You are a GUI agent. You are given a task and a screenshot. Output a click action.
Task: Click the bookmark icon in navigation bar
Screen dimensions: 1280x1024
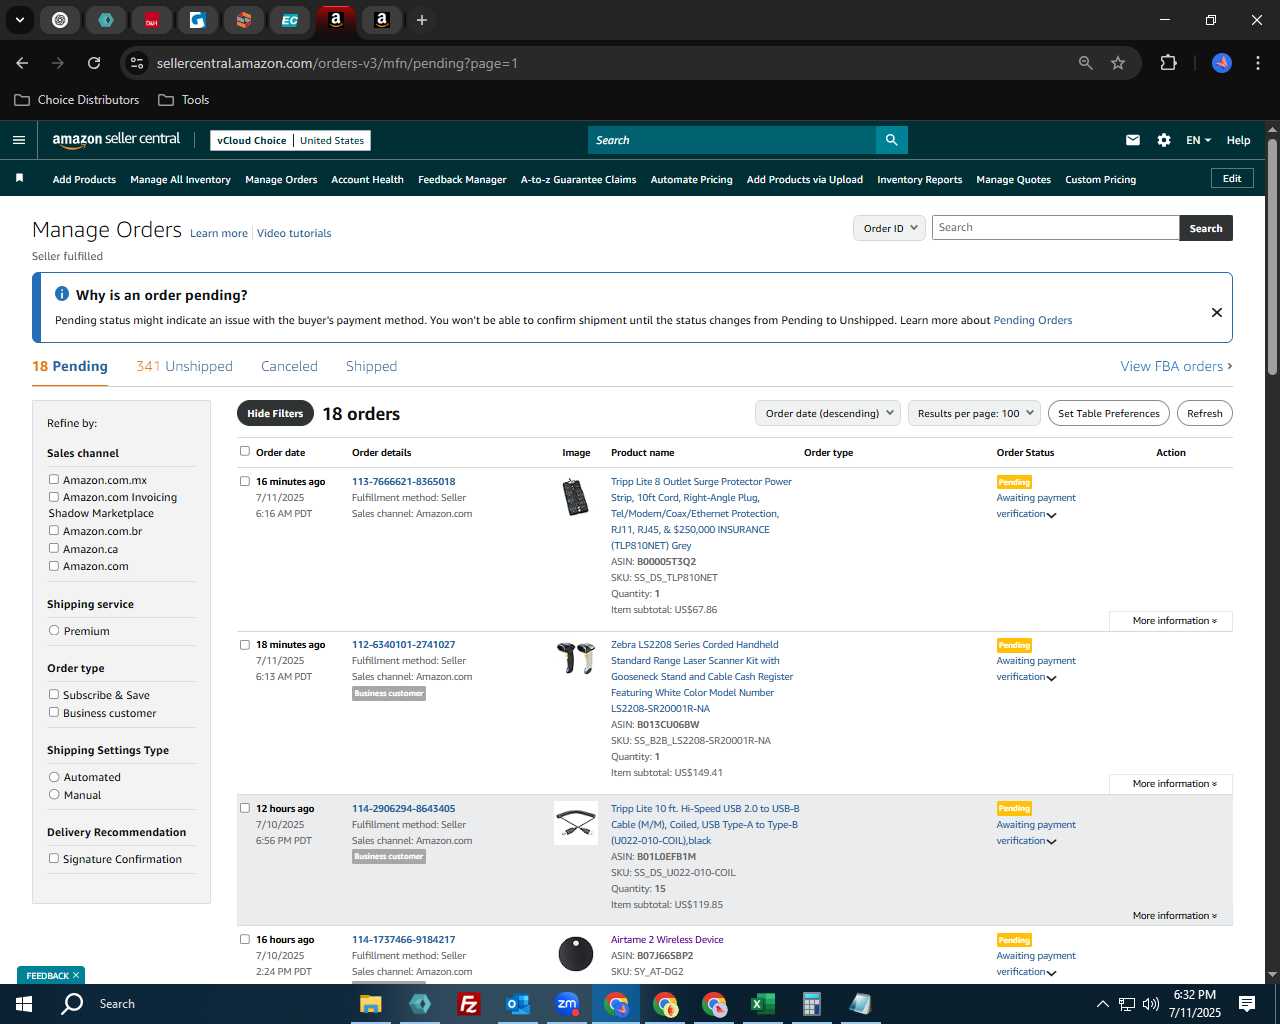tap(19, 178)
